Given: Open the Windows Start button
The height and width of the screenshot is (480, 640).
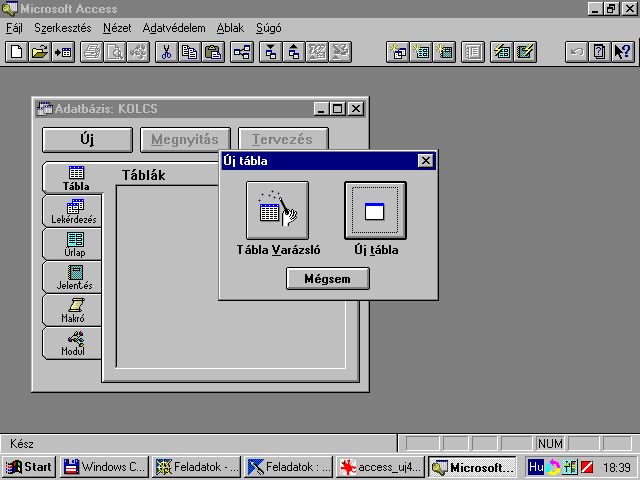Looking at the screenshot, I should coord(29,467).
